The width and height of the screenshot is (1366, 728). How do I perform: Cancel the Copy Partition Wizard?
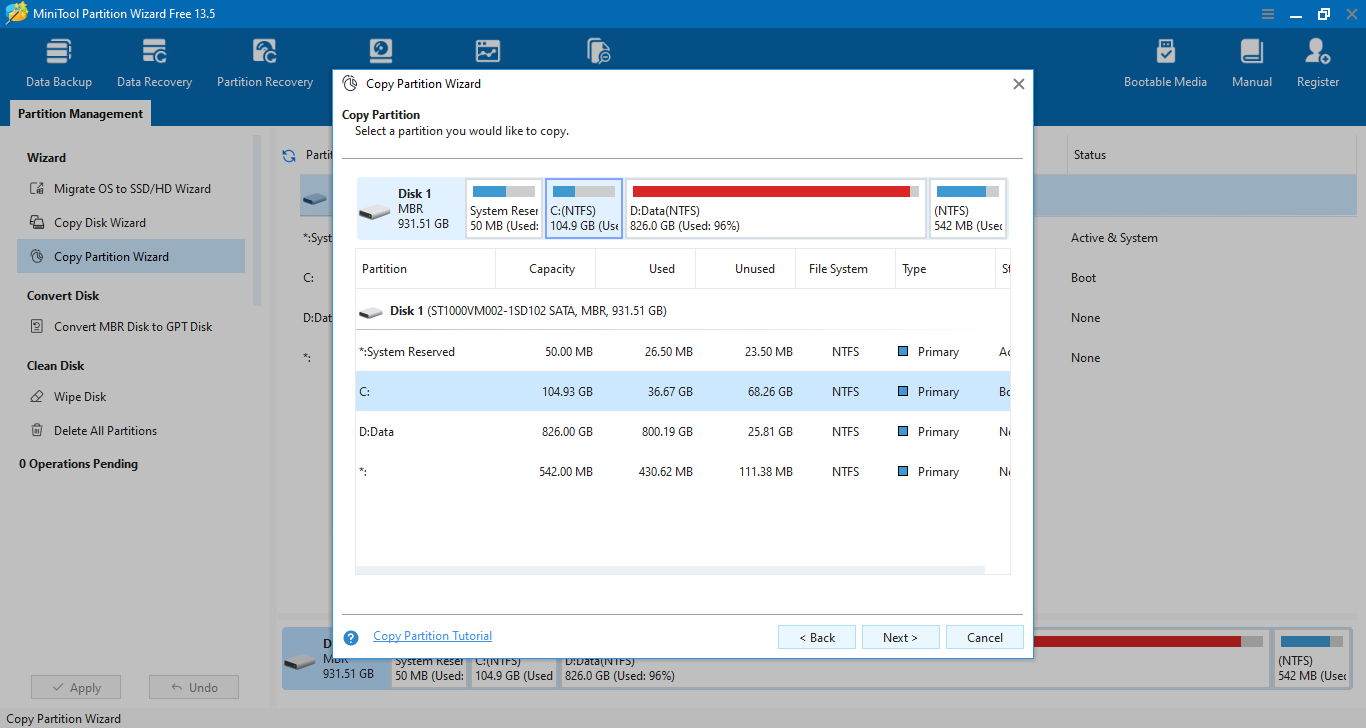(984, 638)
